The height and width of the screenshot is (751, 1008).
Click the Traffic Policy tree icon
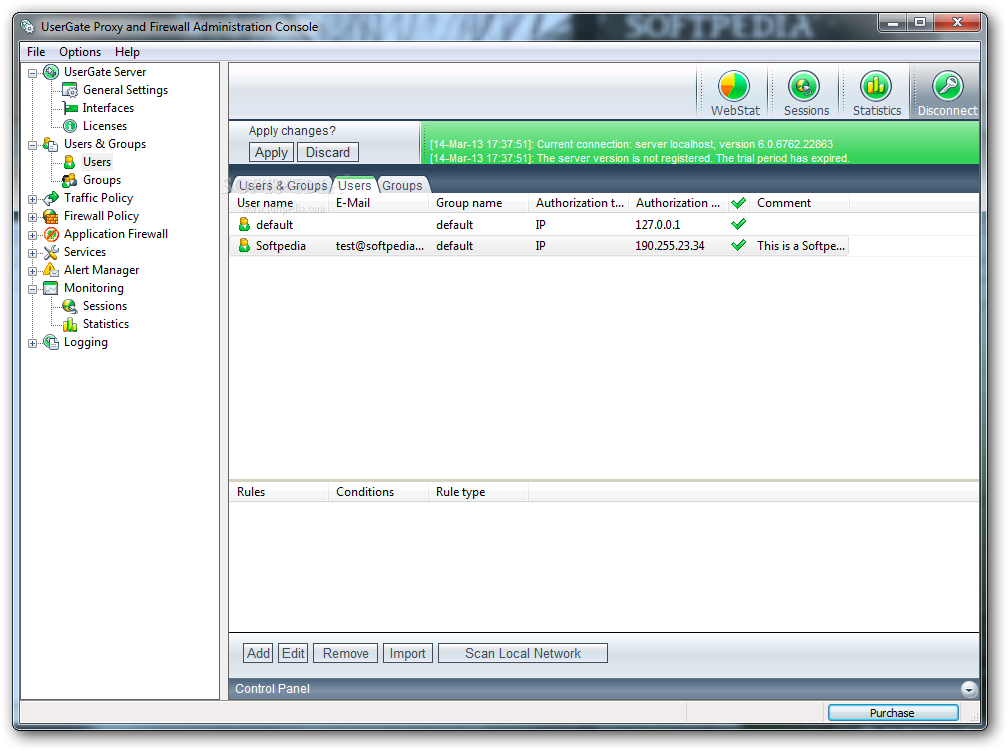pyautogui.click(x=51, y=198)
